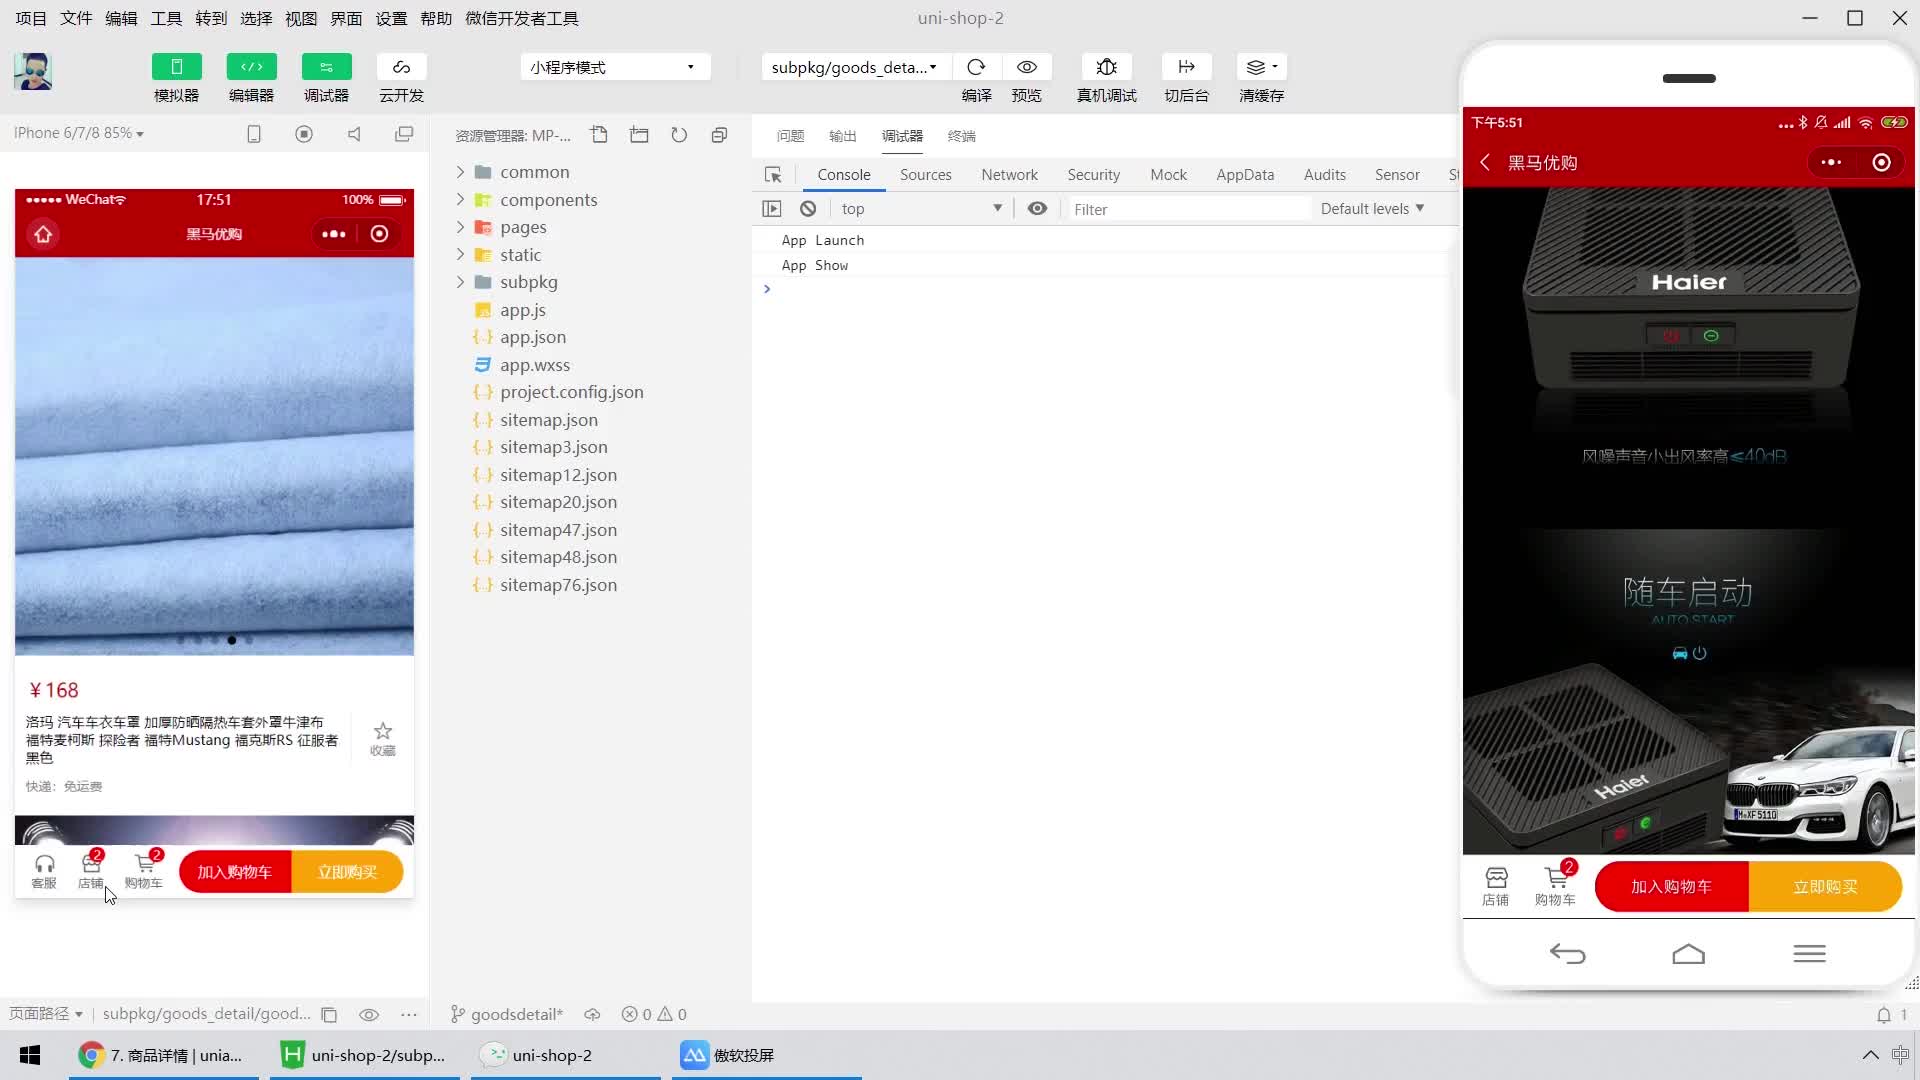
Task: Open the top context dropdown
Action: pyautogui.click(x=921, y=208)
